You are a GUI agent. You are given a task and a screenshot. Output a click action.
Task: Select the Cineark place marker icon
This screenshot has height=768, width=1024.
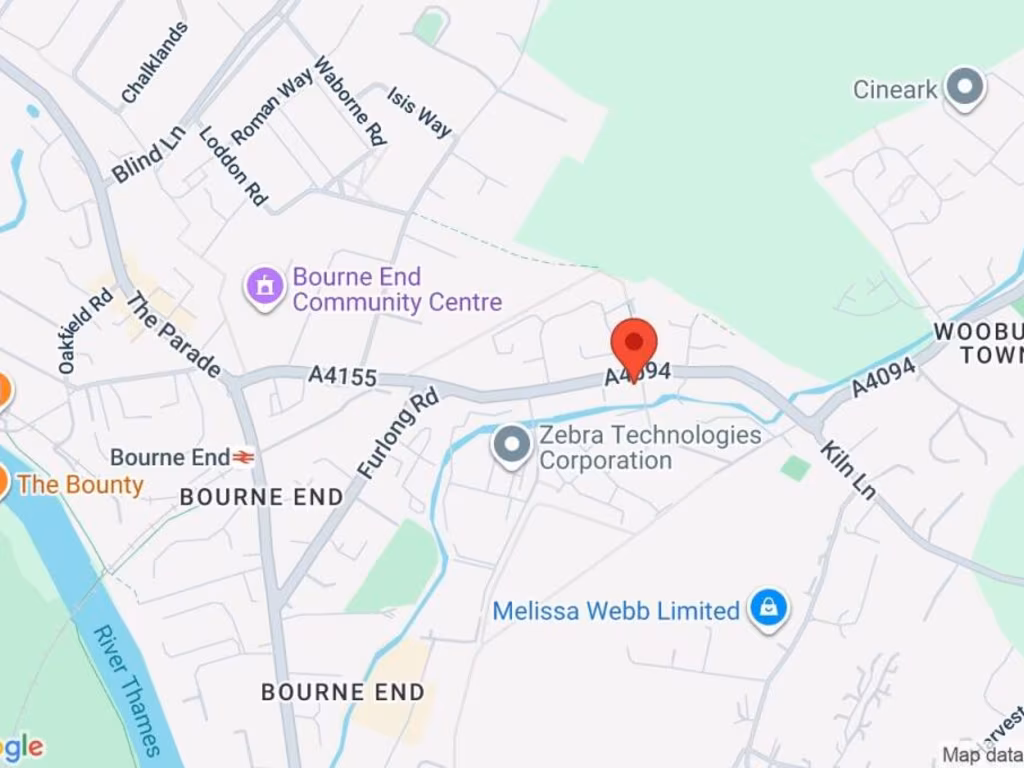[966, 89]
